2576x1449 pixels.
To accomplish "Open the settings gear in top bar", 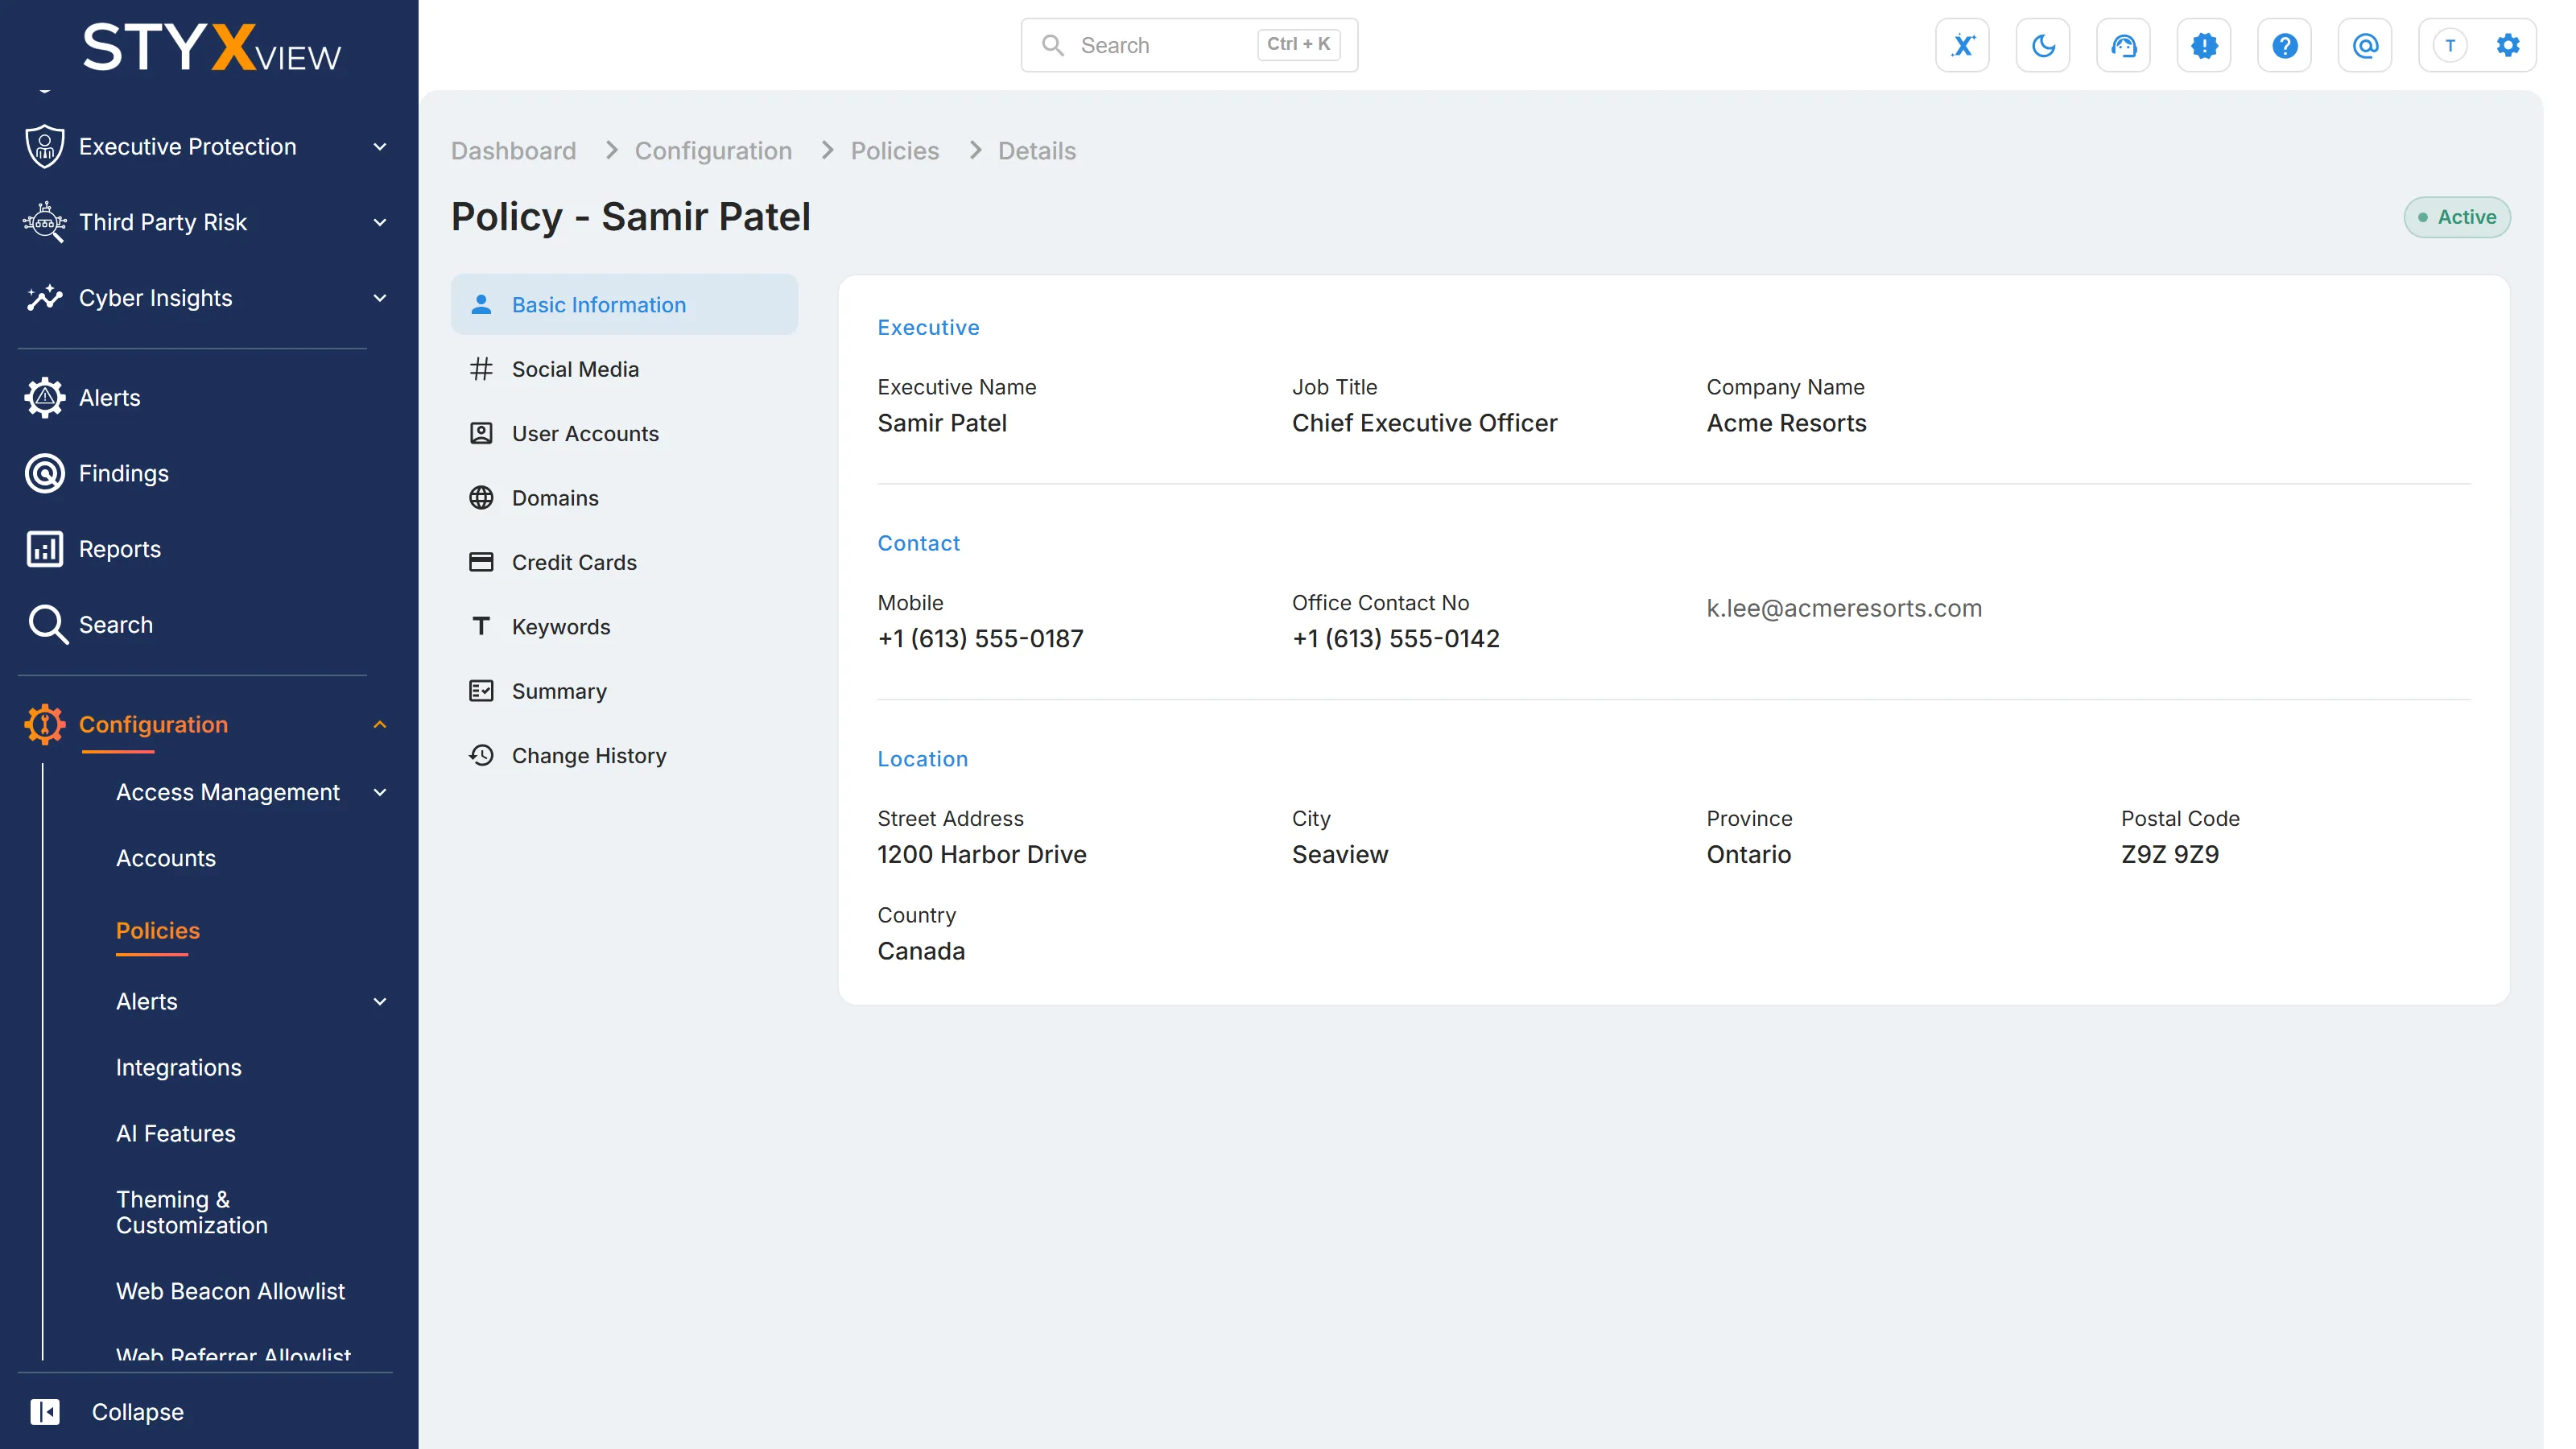I will pos(2508,45).
